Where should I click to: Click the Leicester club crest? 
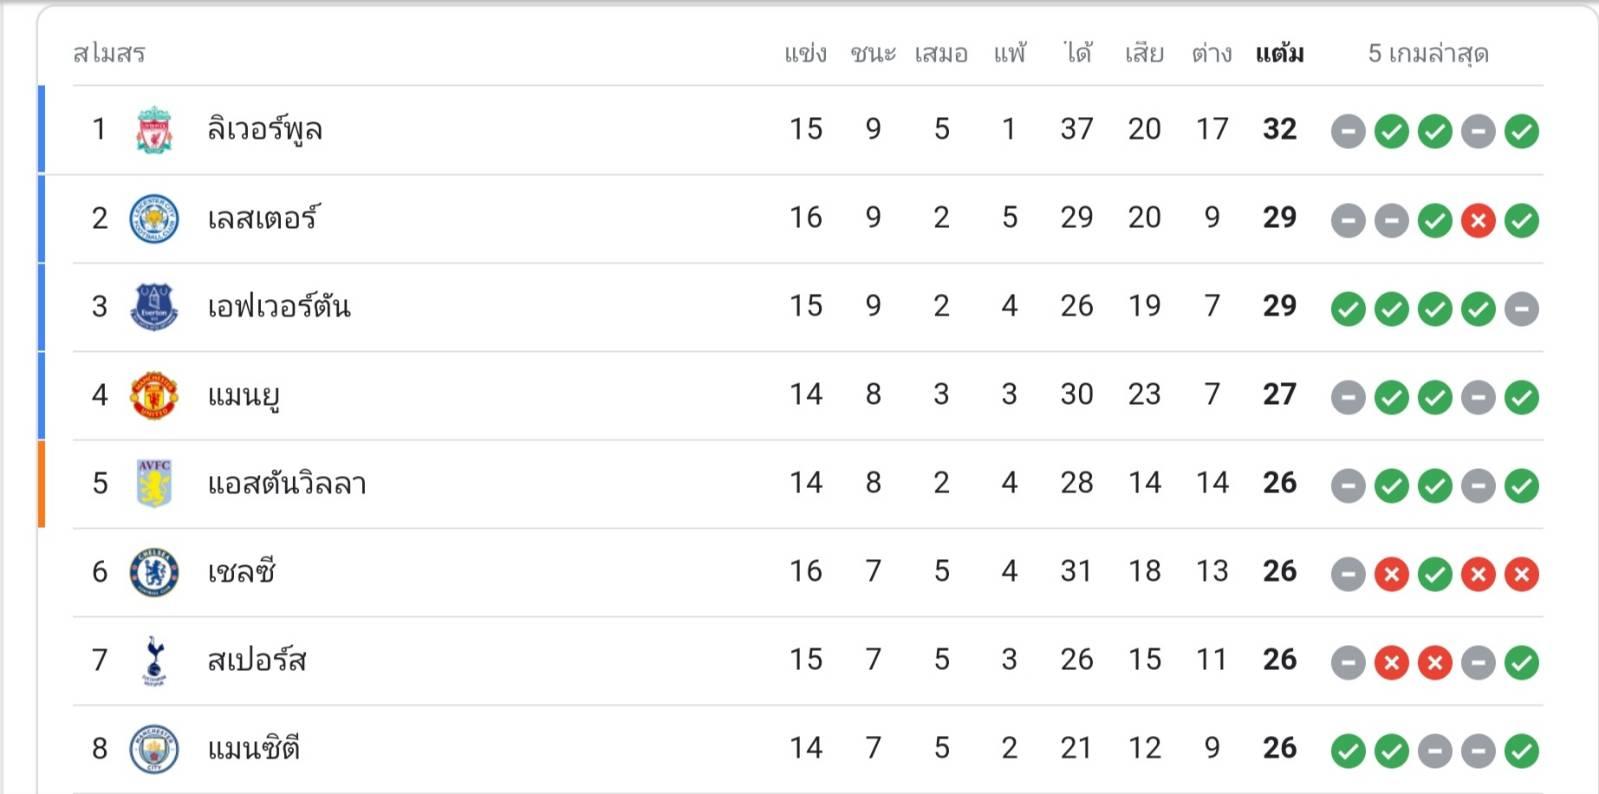tap(154, 219)
